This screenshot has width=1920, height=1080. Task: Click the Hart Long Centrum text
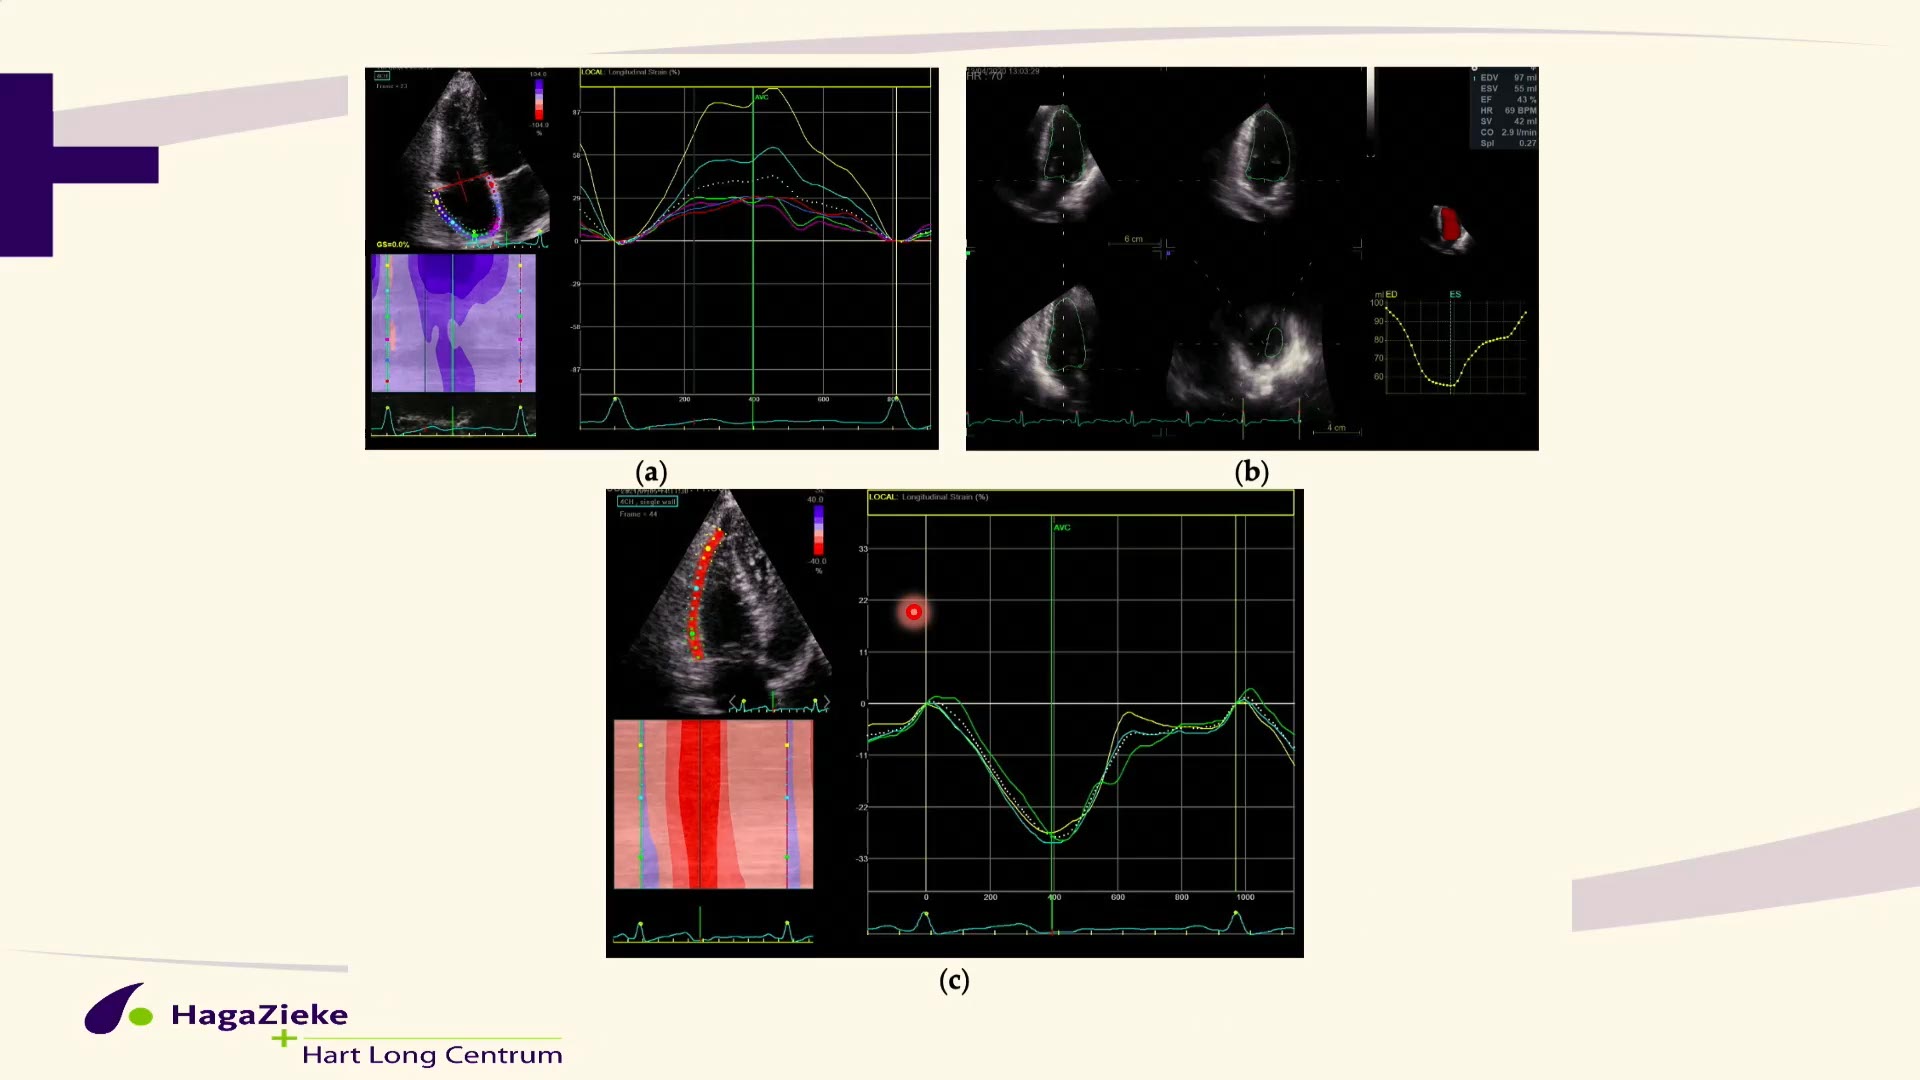tap(432, 1055)
